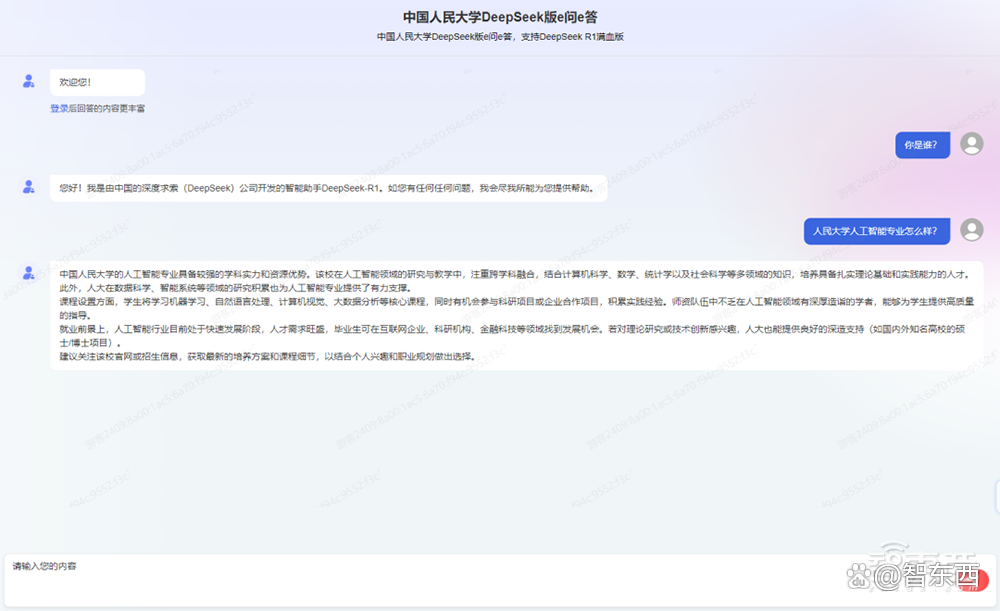Click the text 后回答的内容更丰富
This screenshot has height=611, width=1000.
(107, 108)
